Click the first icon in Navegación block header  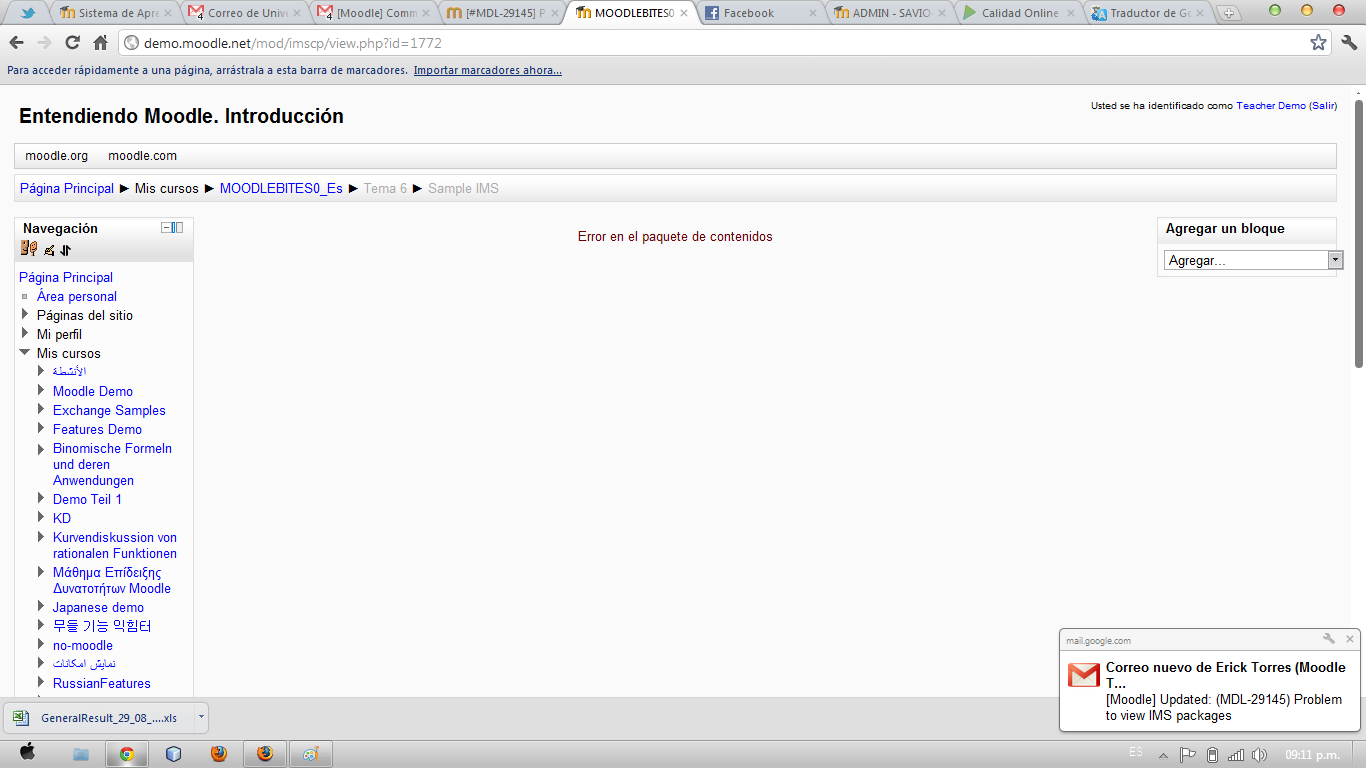tap(28, 249)
